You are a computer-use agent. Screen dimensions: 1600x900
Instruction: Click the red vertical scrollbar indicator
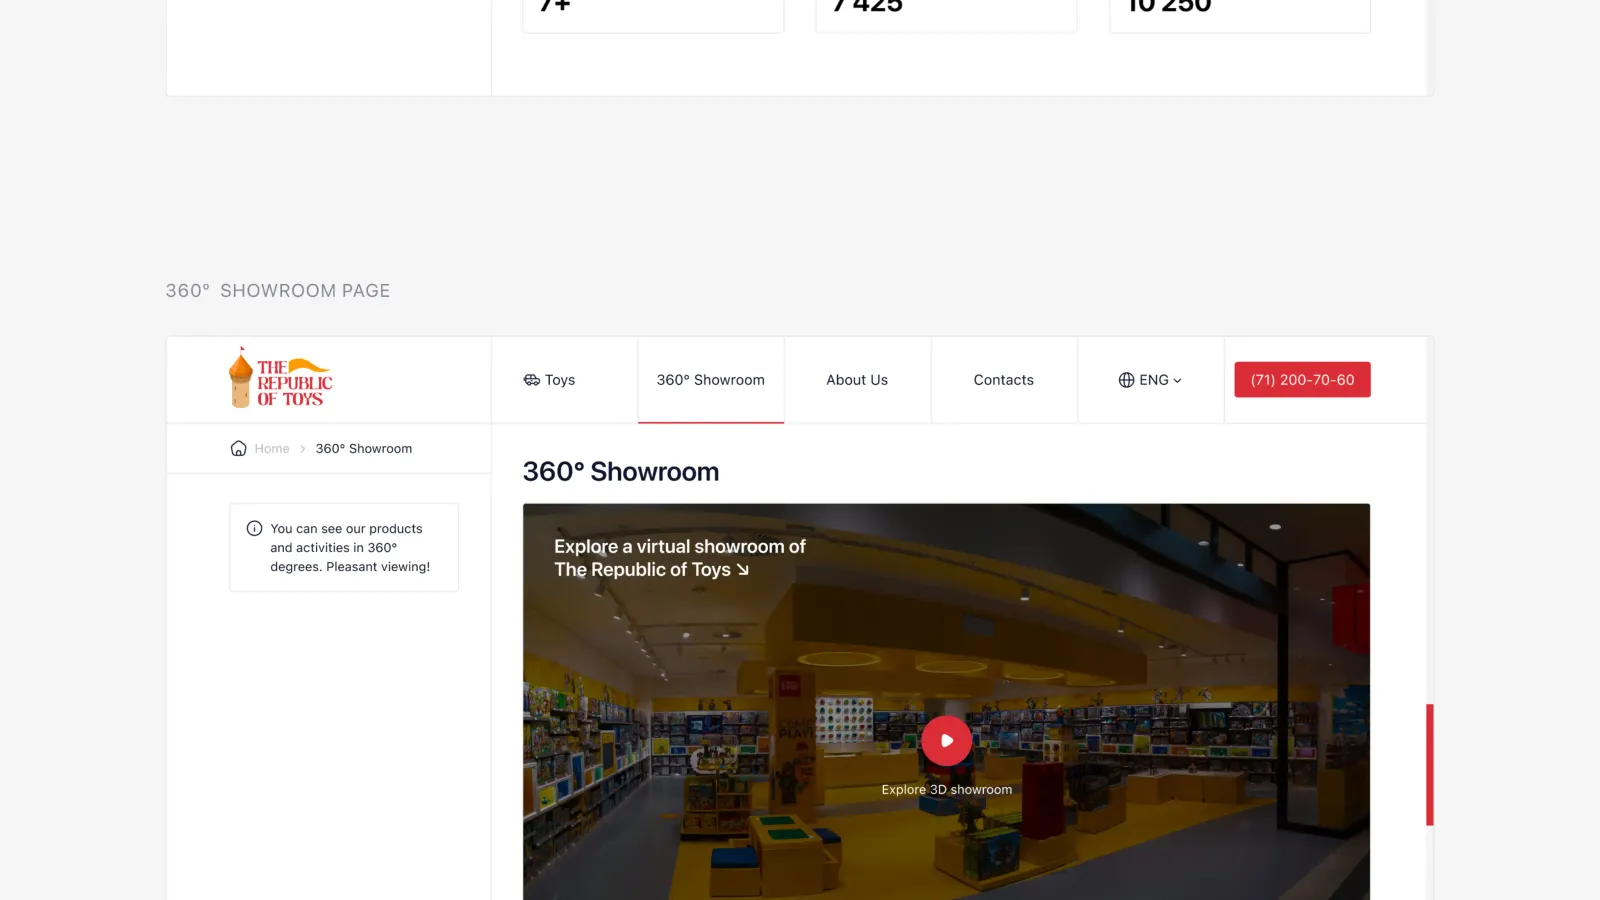[1430, 765]
